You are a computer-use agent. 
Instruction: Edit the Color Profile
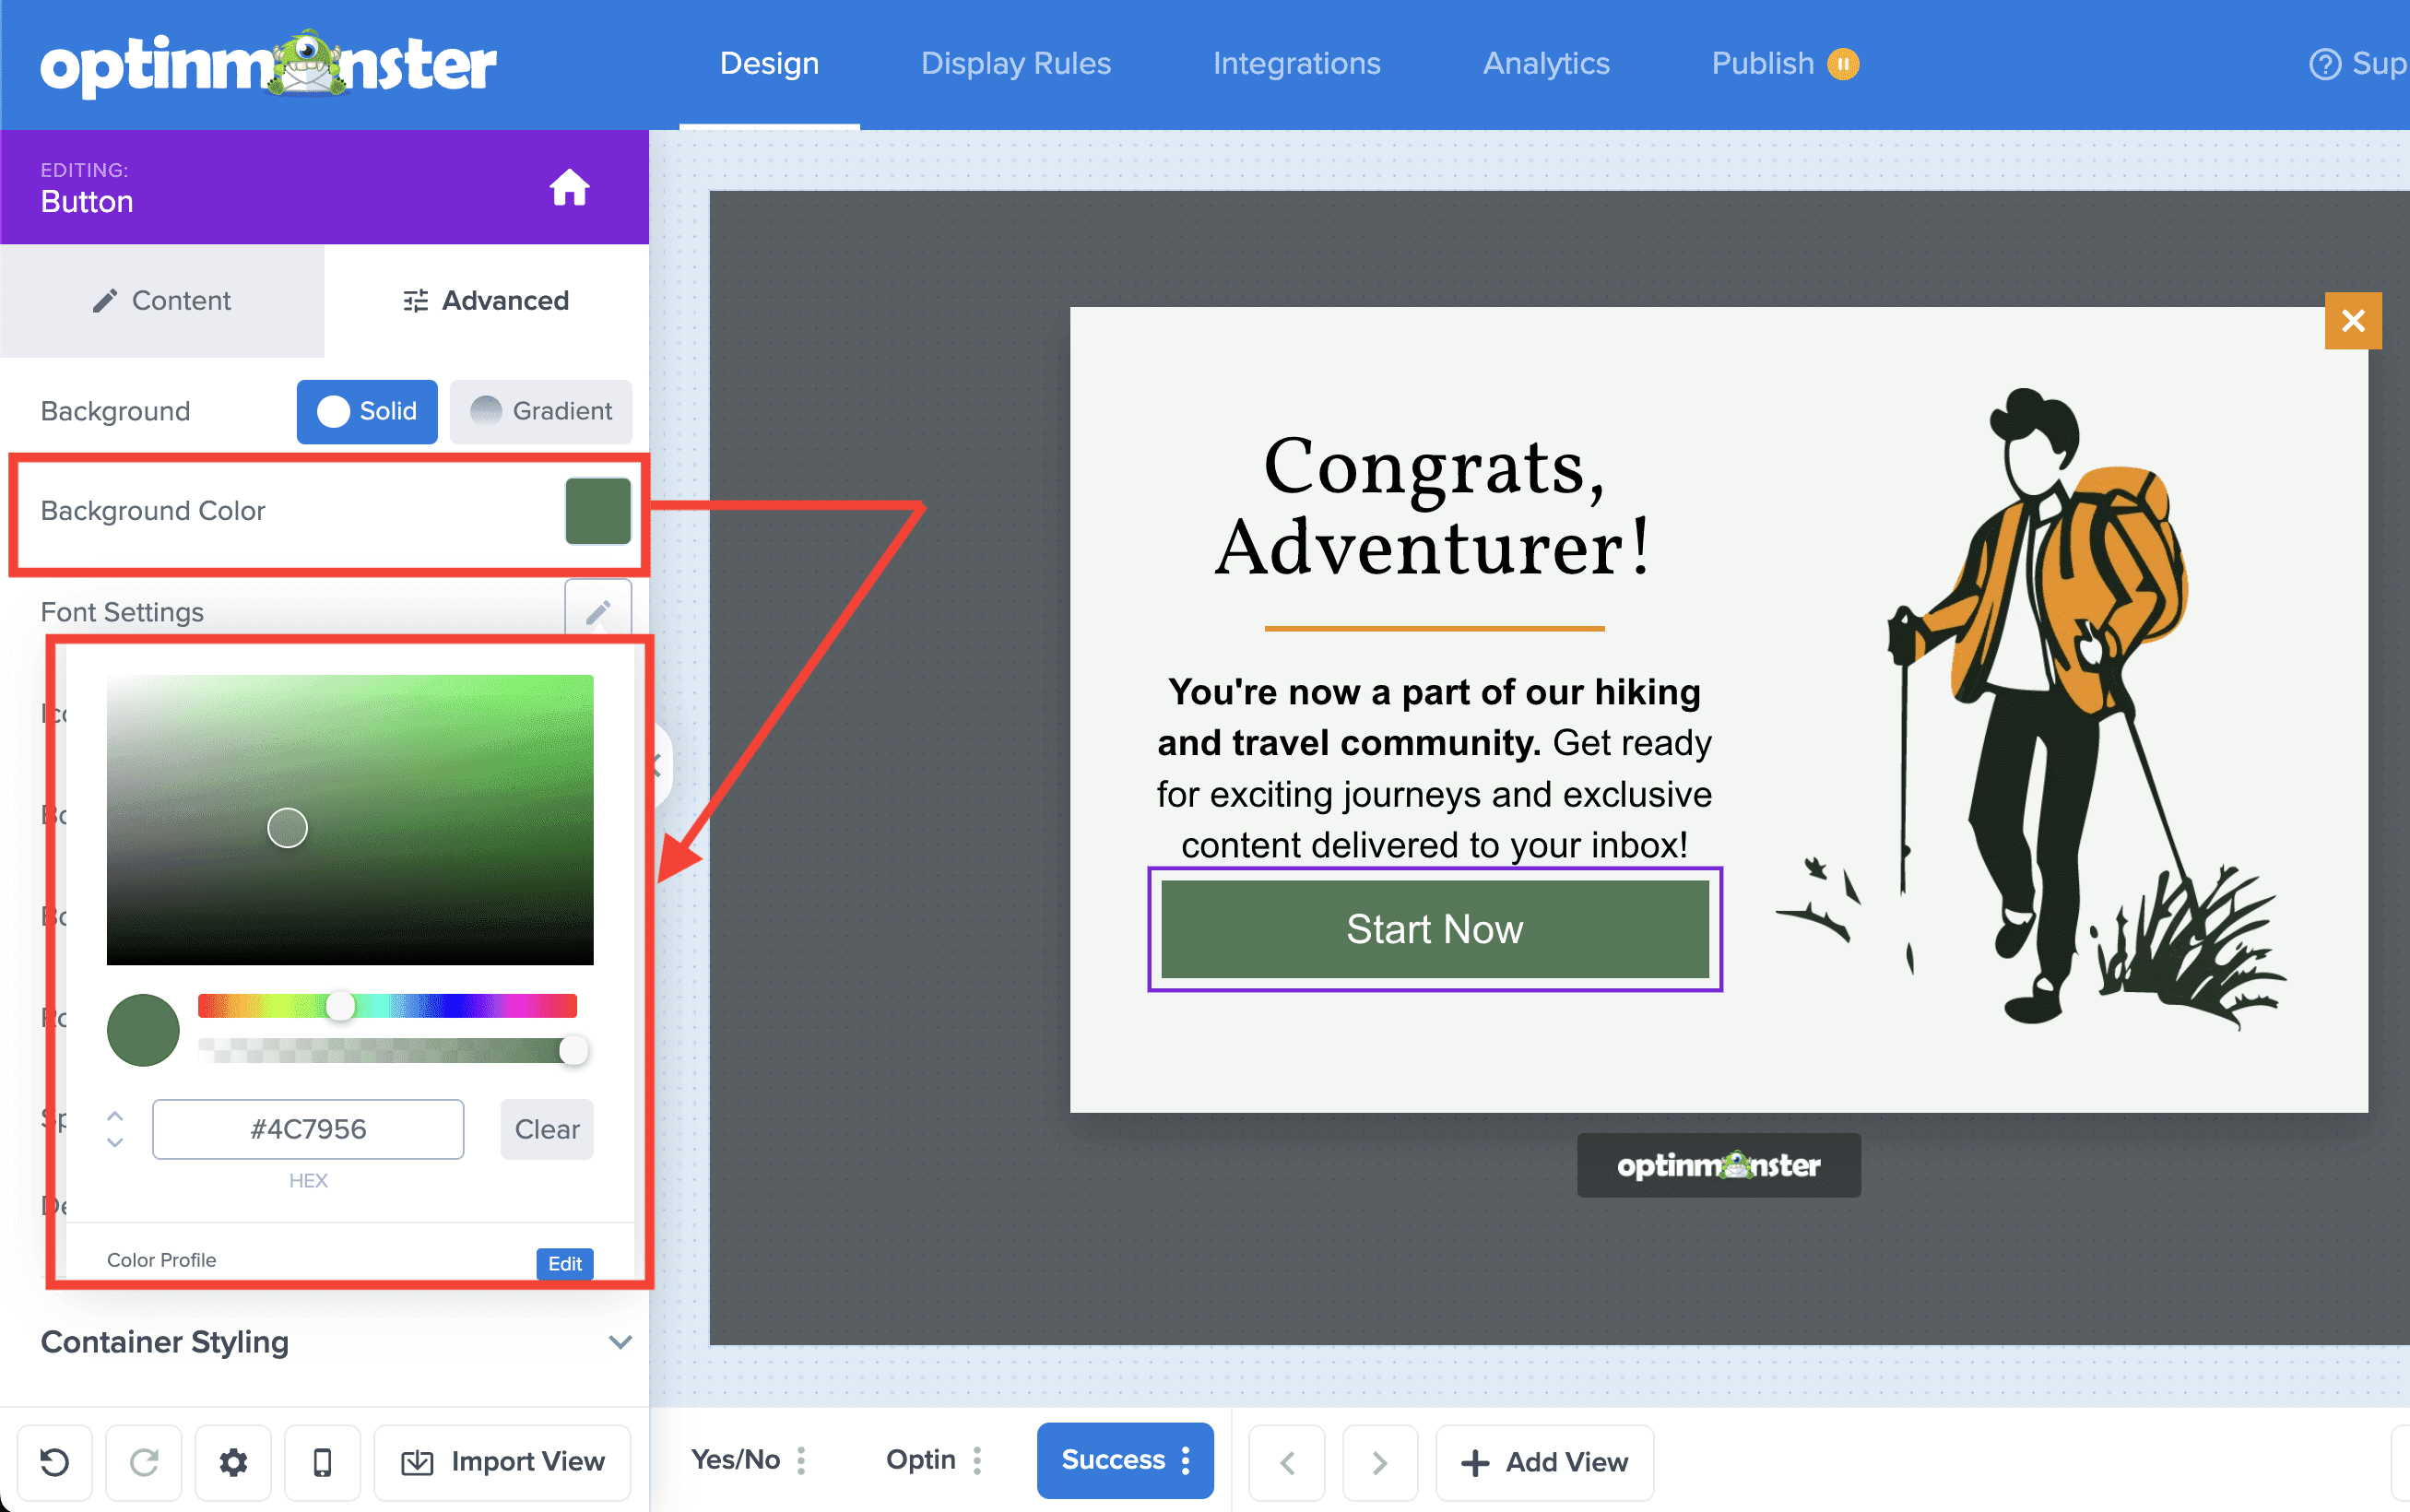click(564, 1263)
